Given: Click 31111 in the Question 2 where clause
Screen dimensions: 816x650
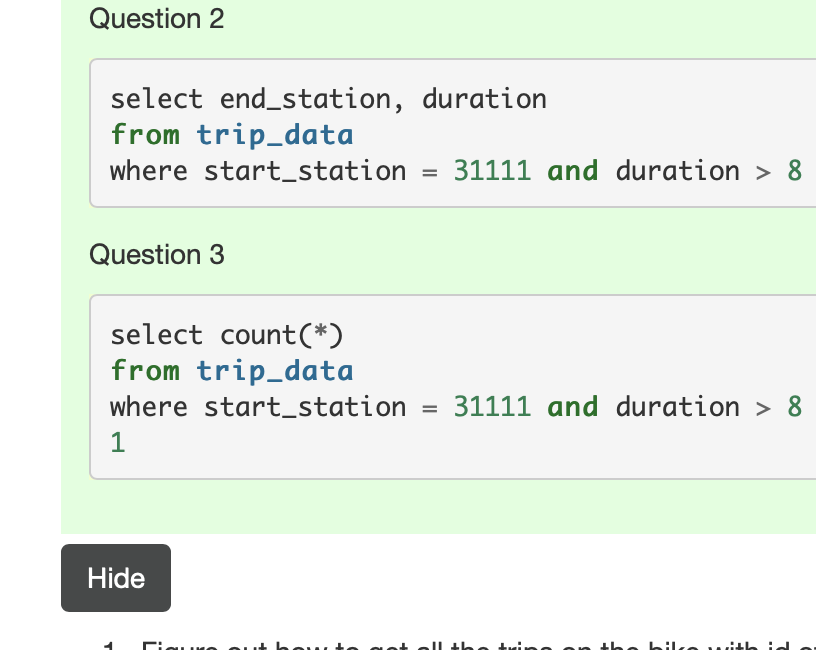Looking at the screenshot, I should coord(492,171).
